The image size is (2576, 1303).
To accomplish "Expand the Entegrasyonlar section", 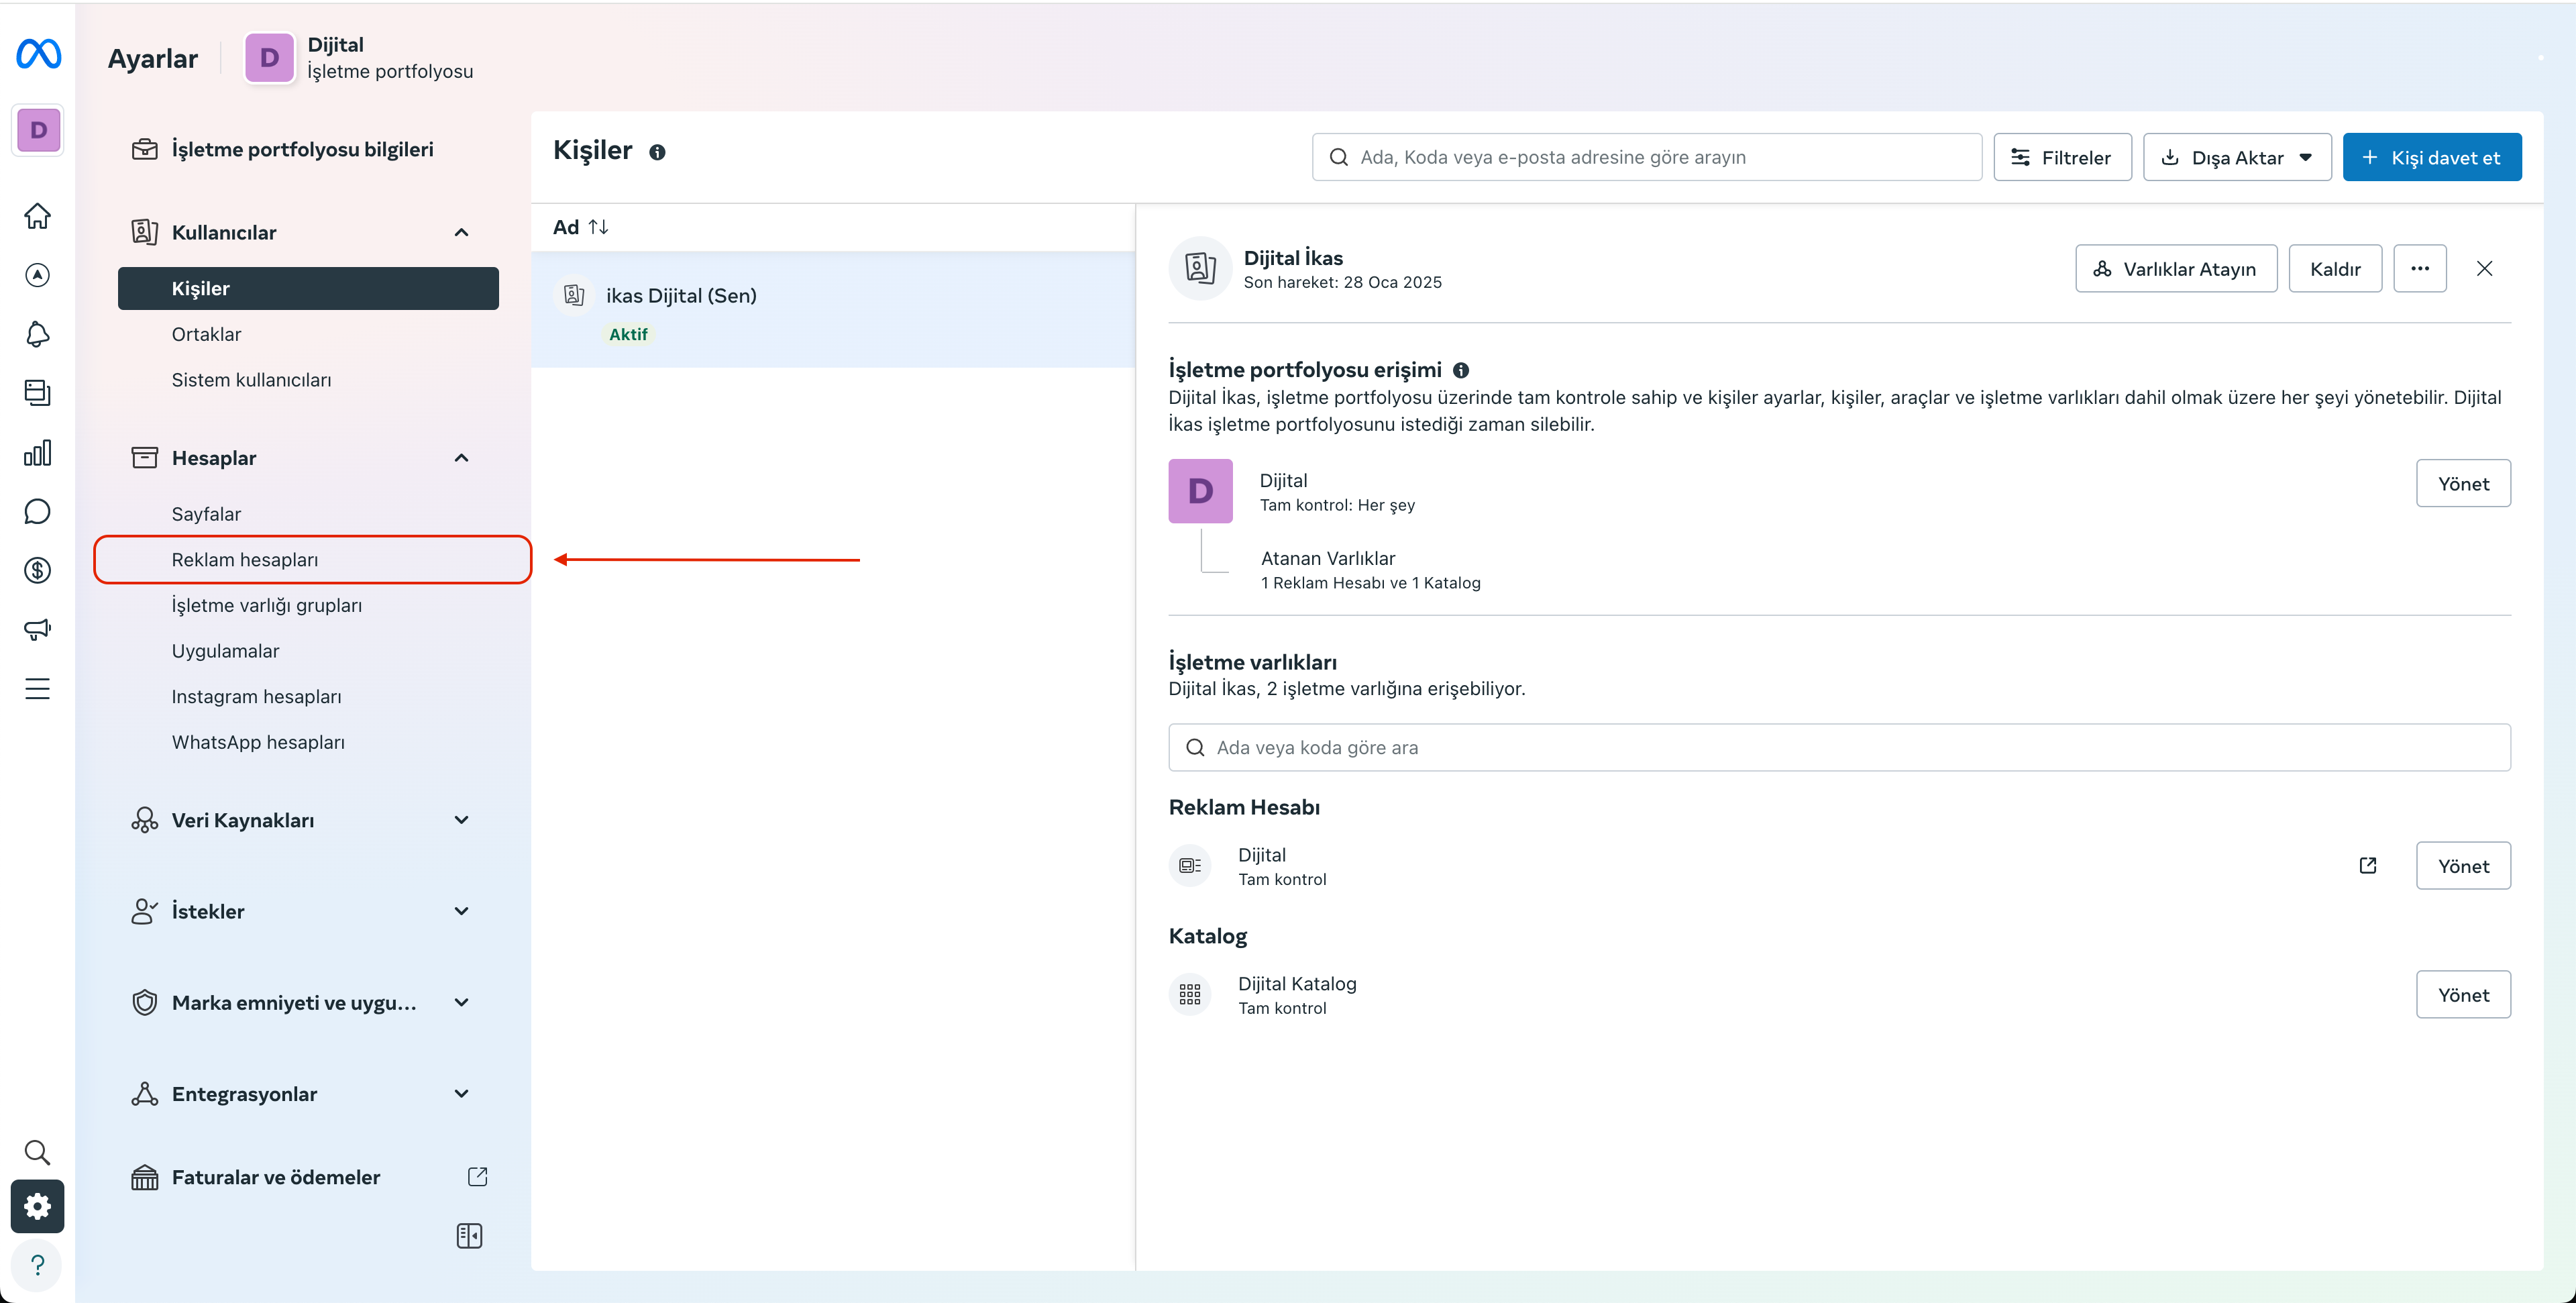I will click(461, 1094).
